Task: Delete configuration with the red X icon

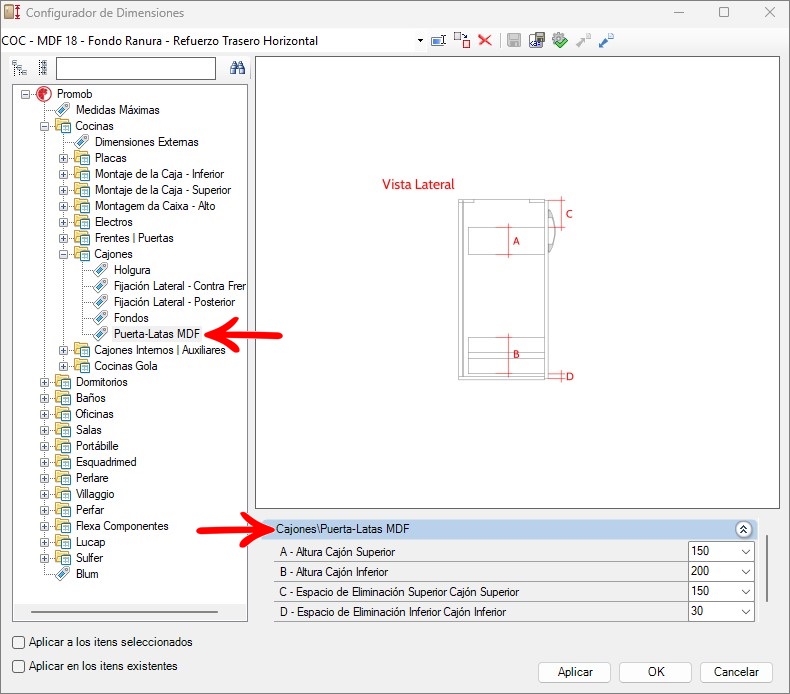Action: (x=485, y=40)
